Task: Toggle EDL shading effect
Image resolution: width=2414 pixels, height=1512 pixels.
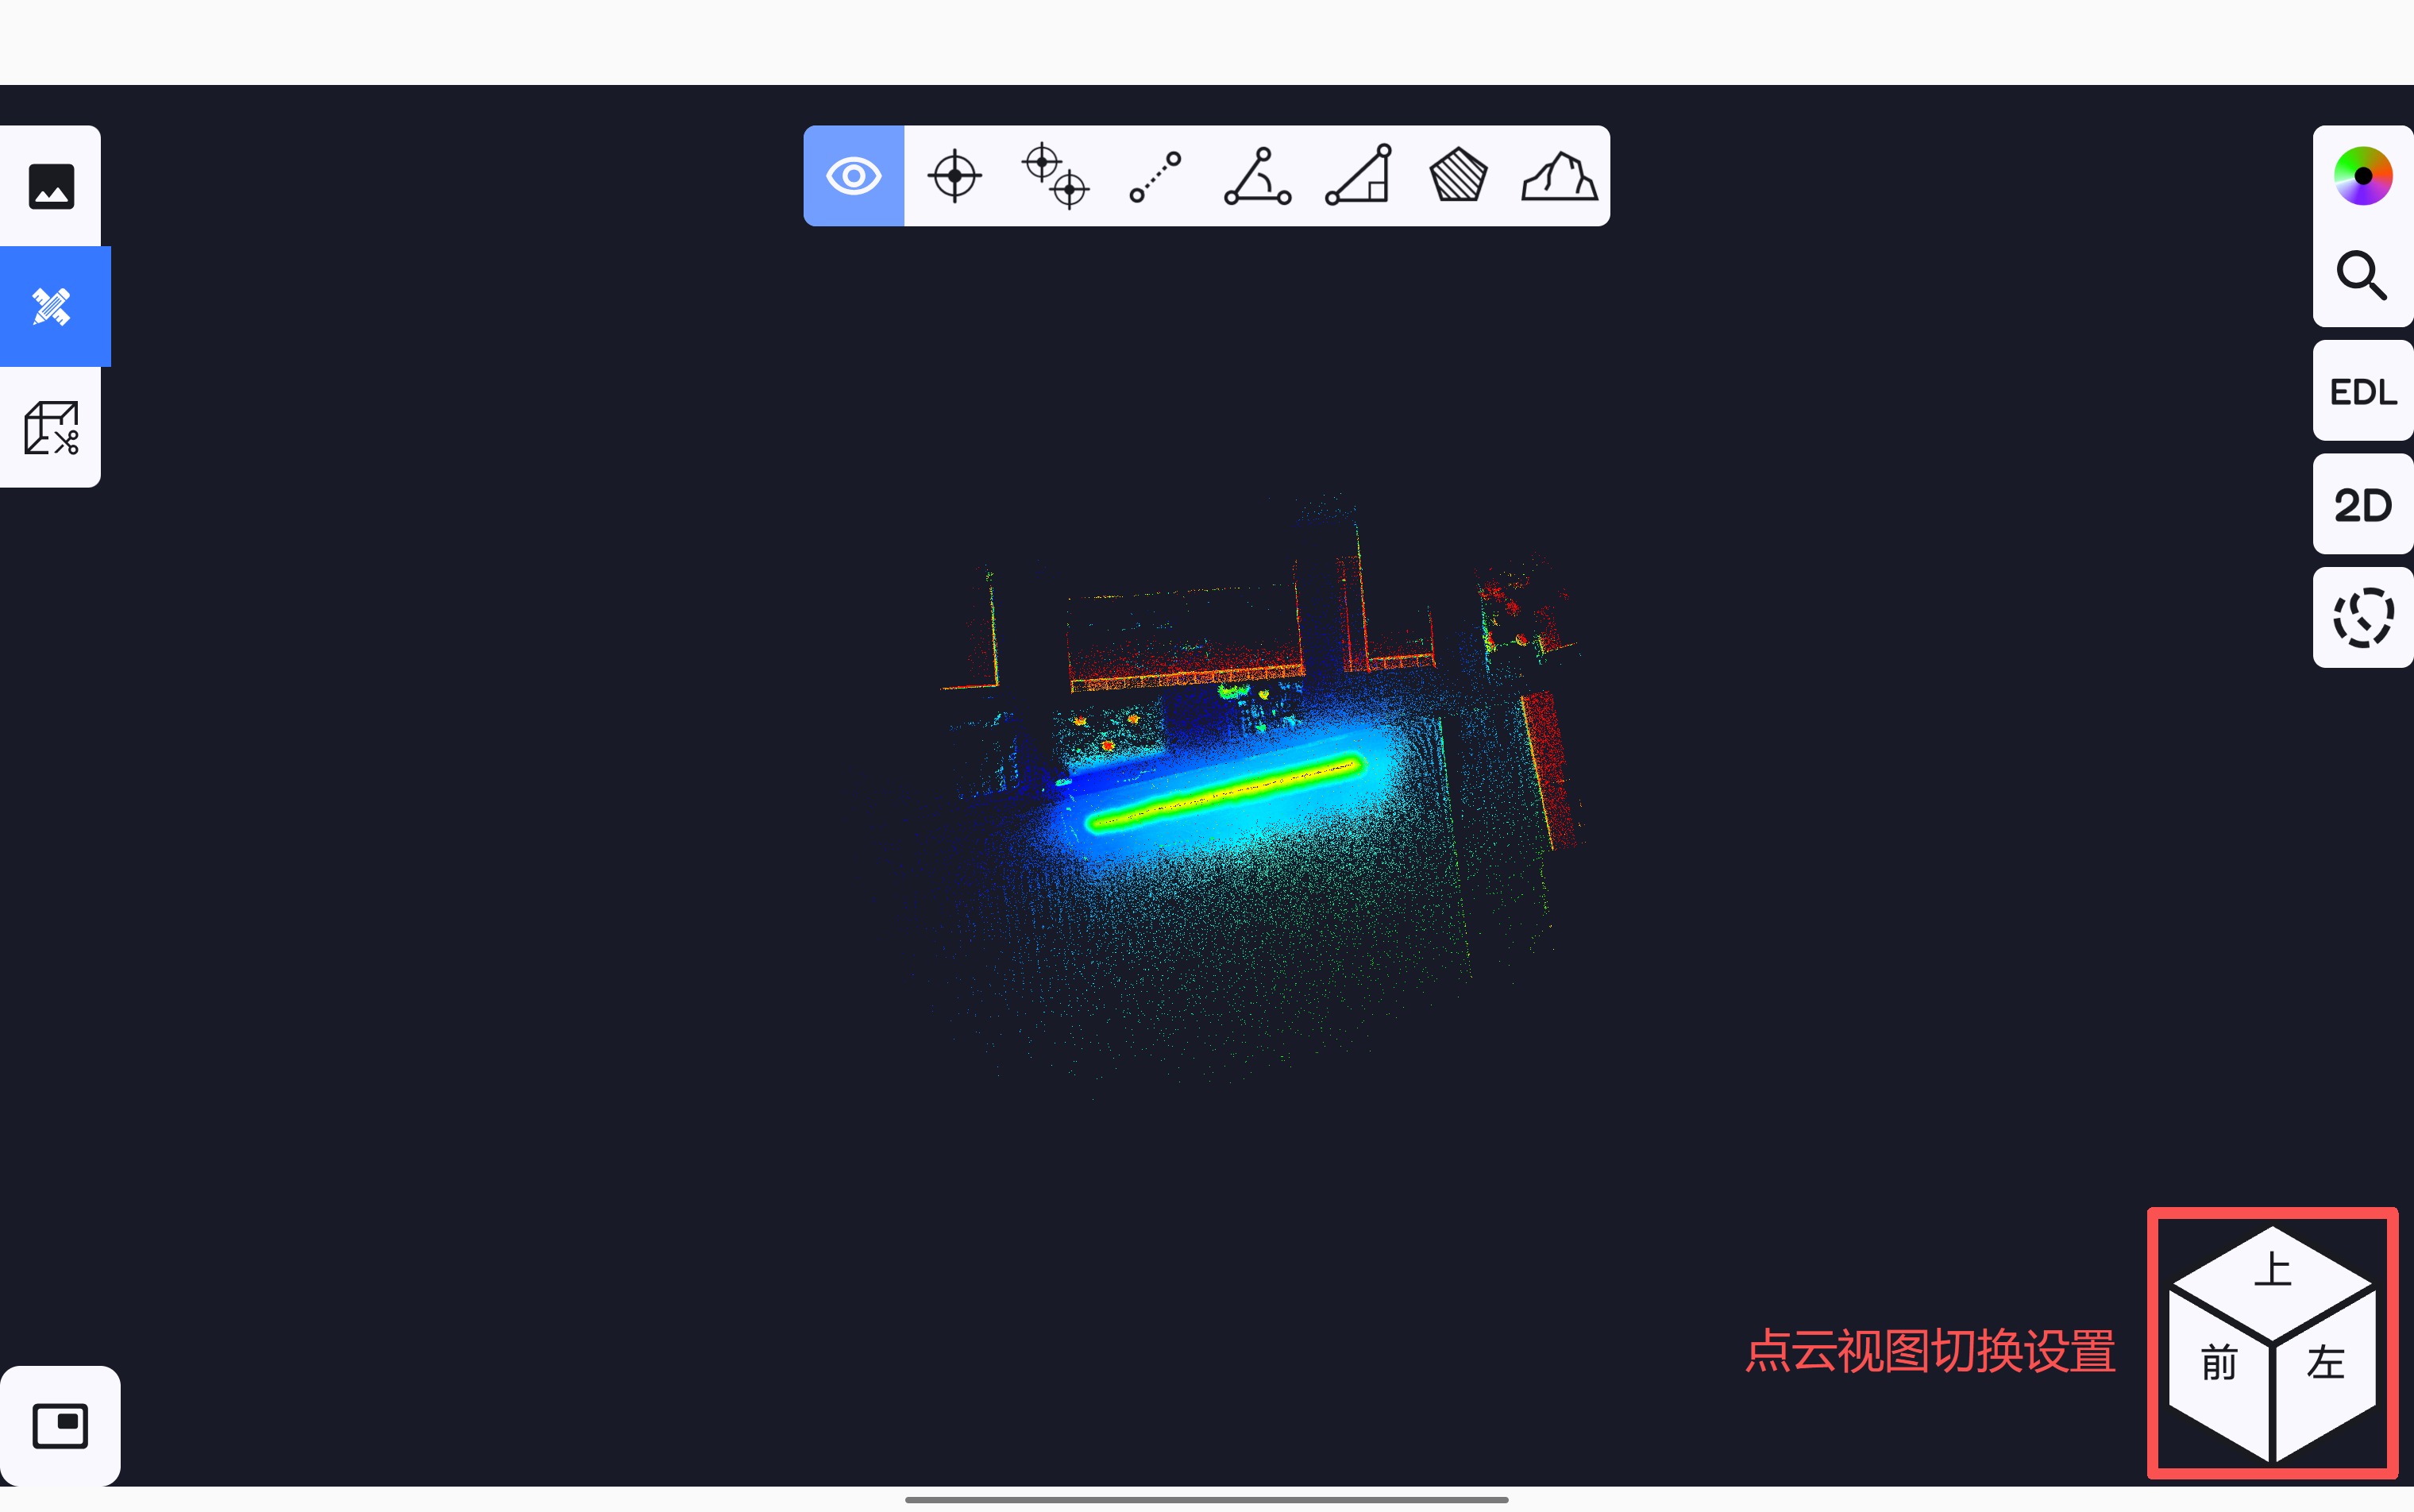Action: [x=2362, y=391]
